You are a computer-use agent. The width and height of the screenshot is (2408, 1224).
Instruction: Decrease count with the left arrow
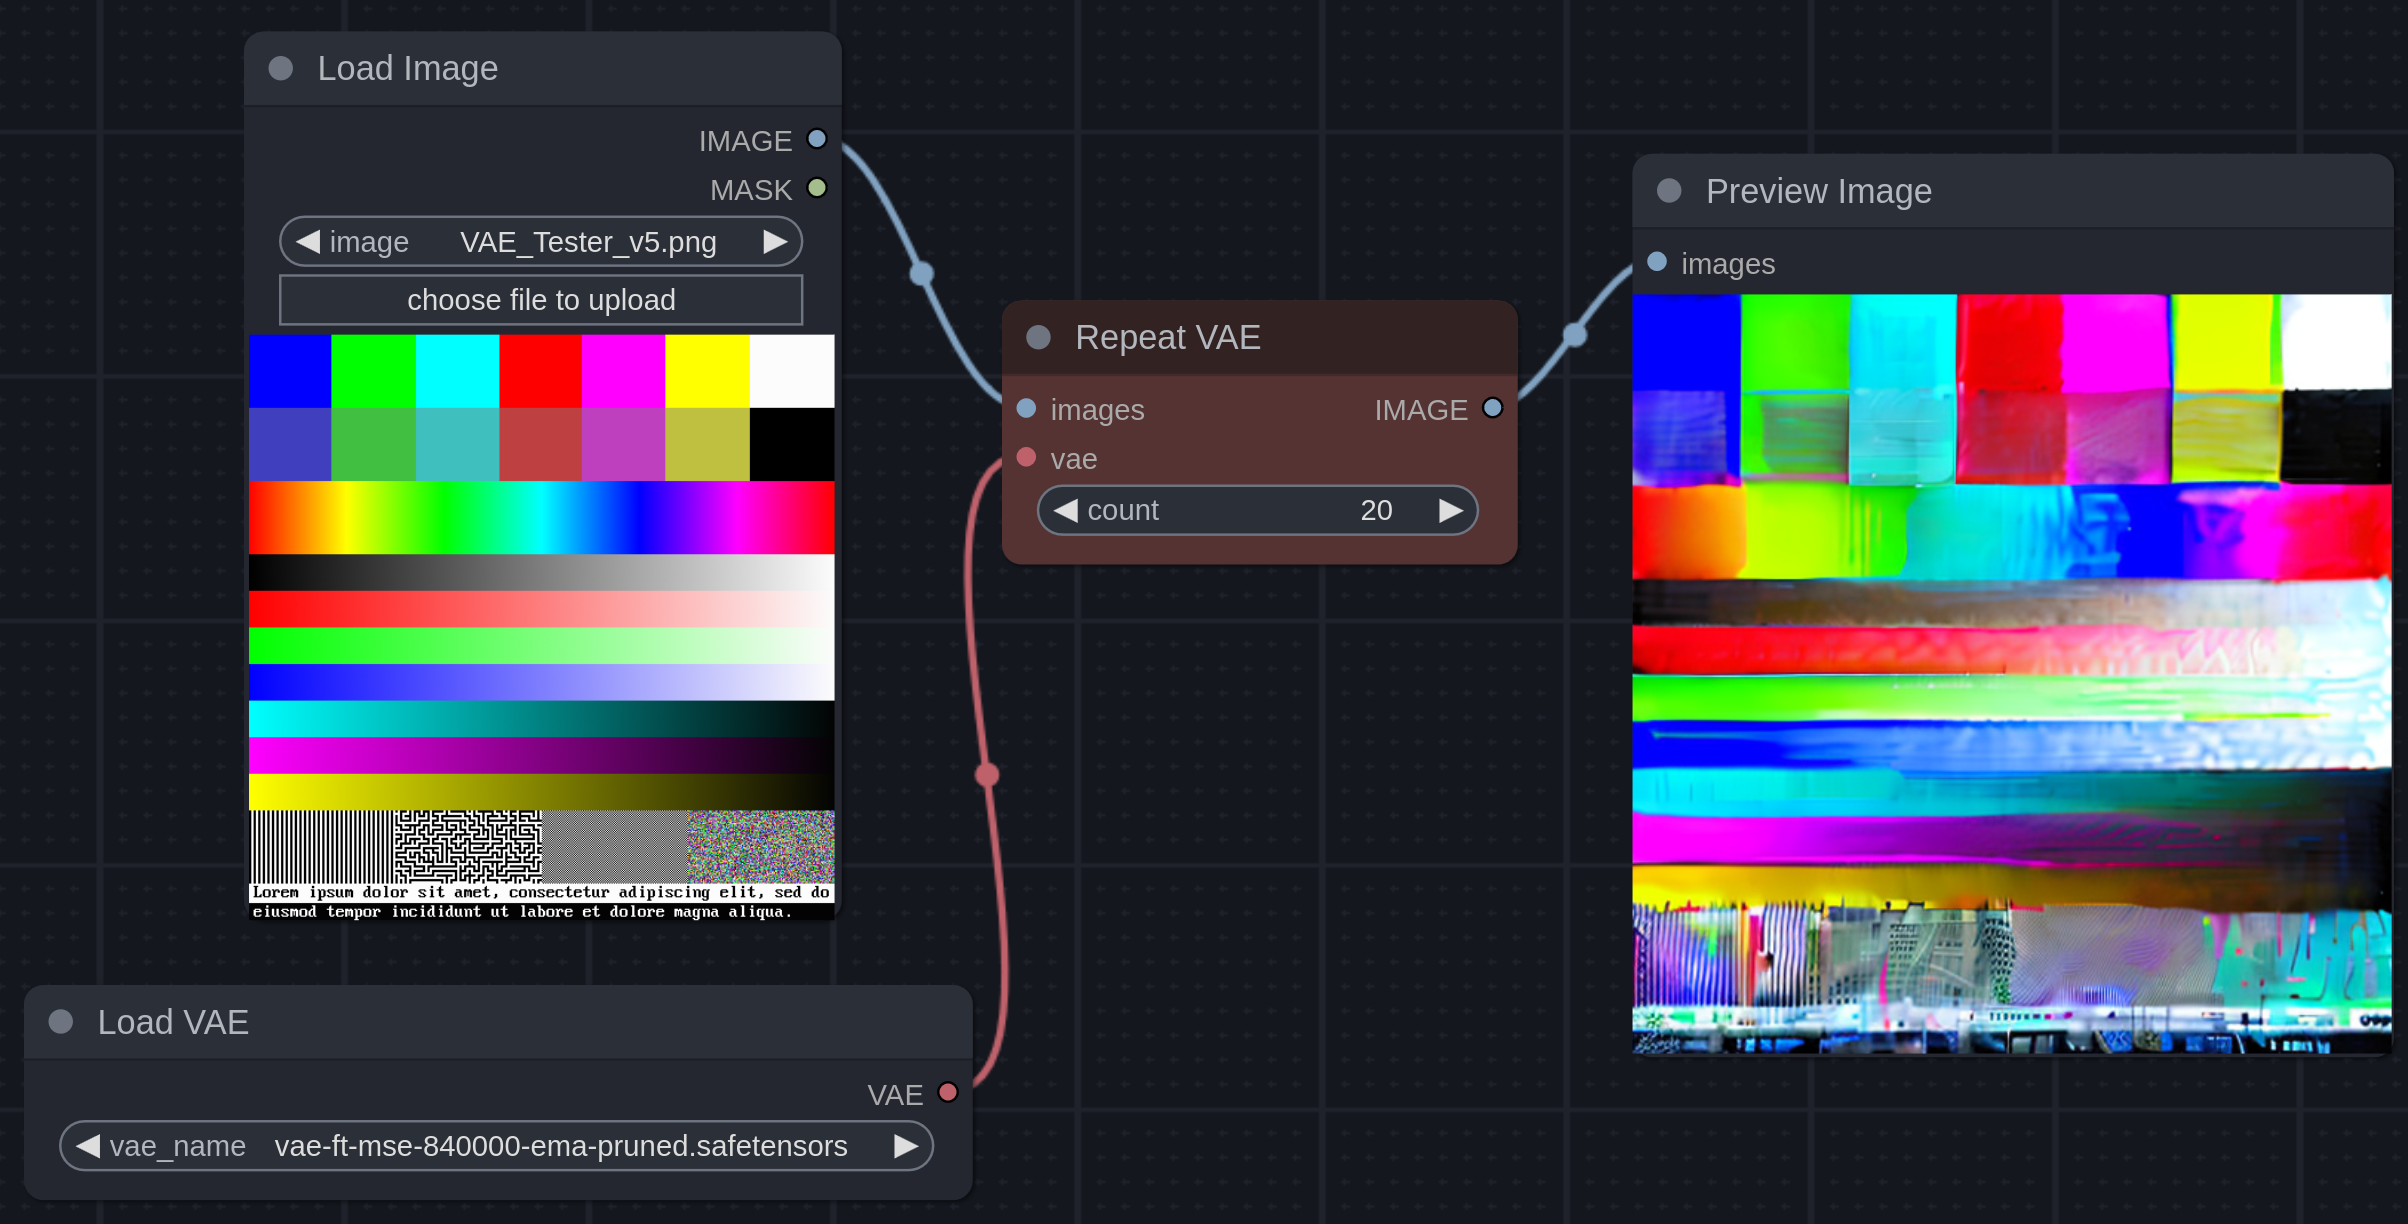(1065, 511)
